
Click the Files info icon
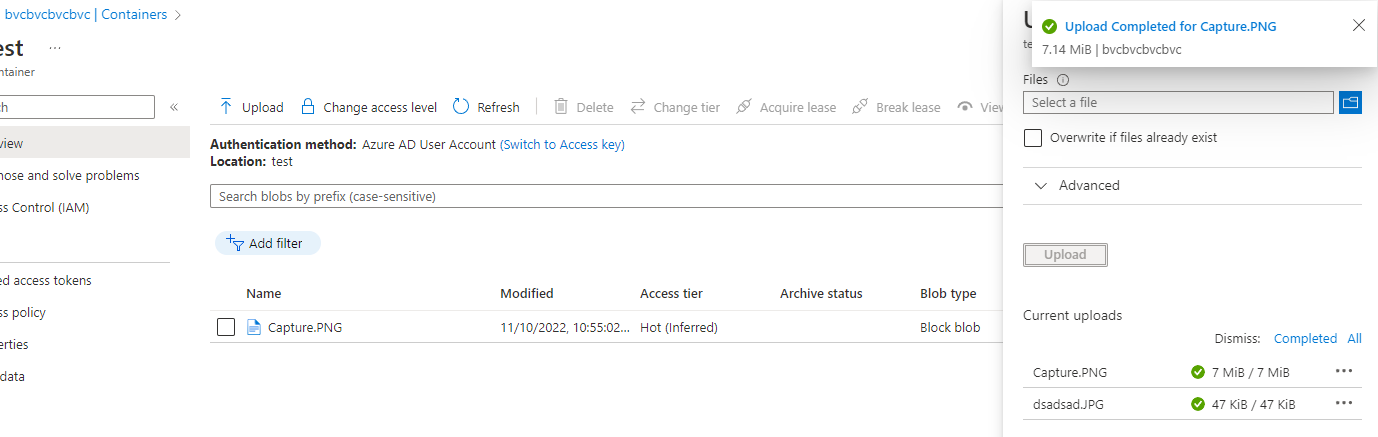[x=1063, y=79]
